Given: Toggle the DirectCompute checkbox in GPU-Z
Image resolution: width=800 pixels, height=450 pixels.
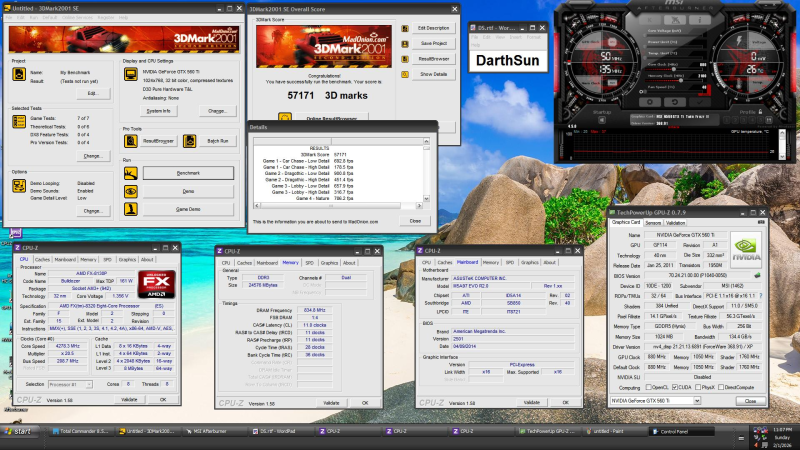Looking at the screenshot, I should pyautogui.click(x=721, y=387).
